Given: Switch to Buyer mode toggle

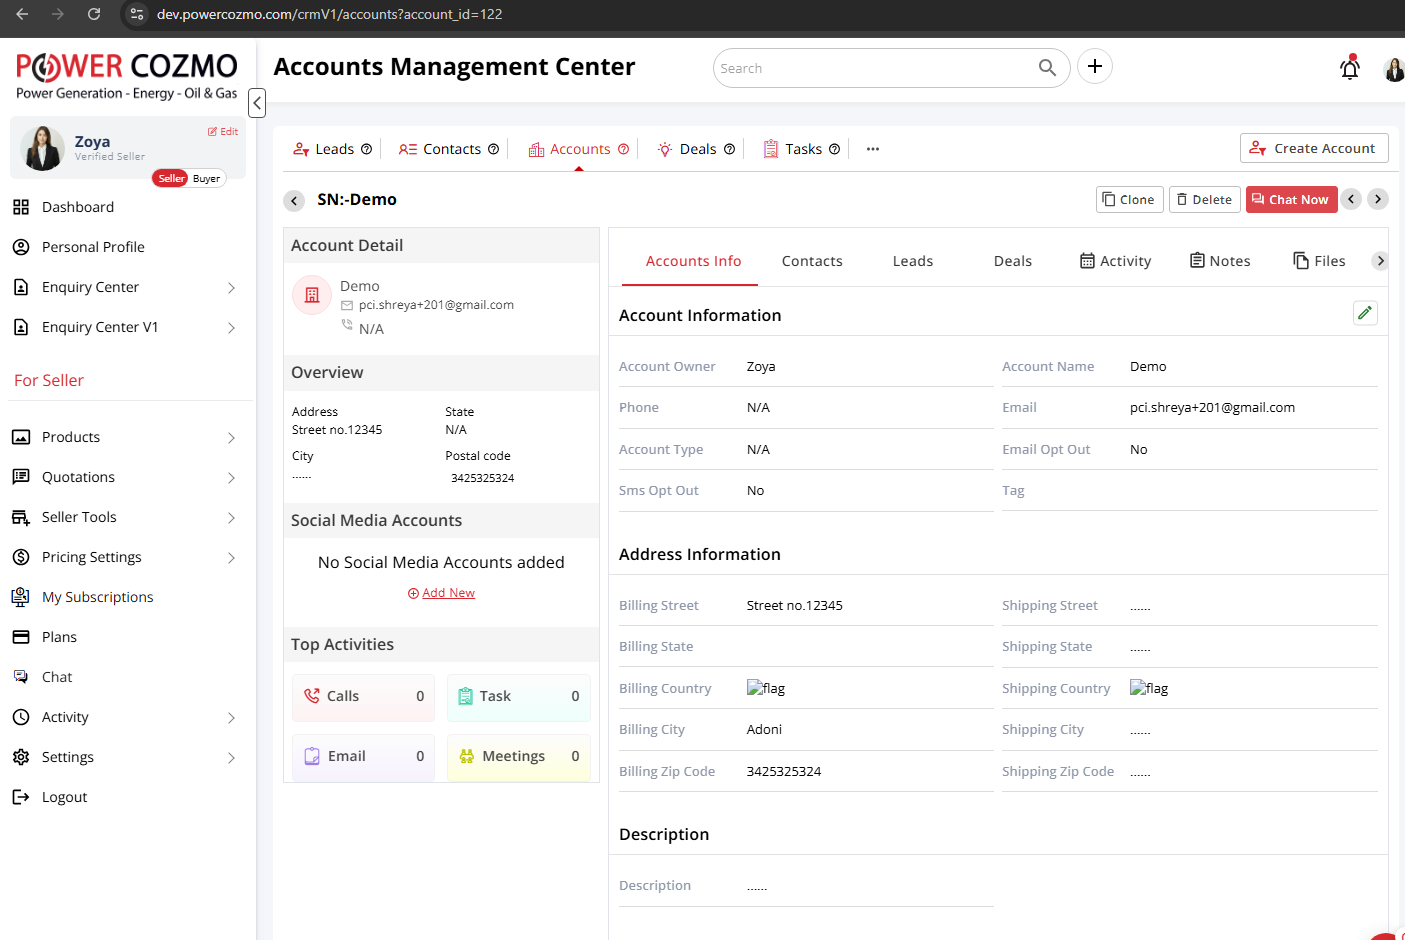Looking at the screenshot, I should coord(207,179).
